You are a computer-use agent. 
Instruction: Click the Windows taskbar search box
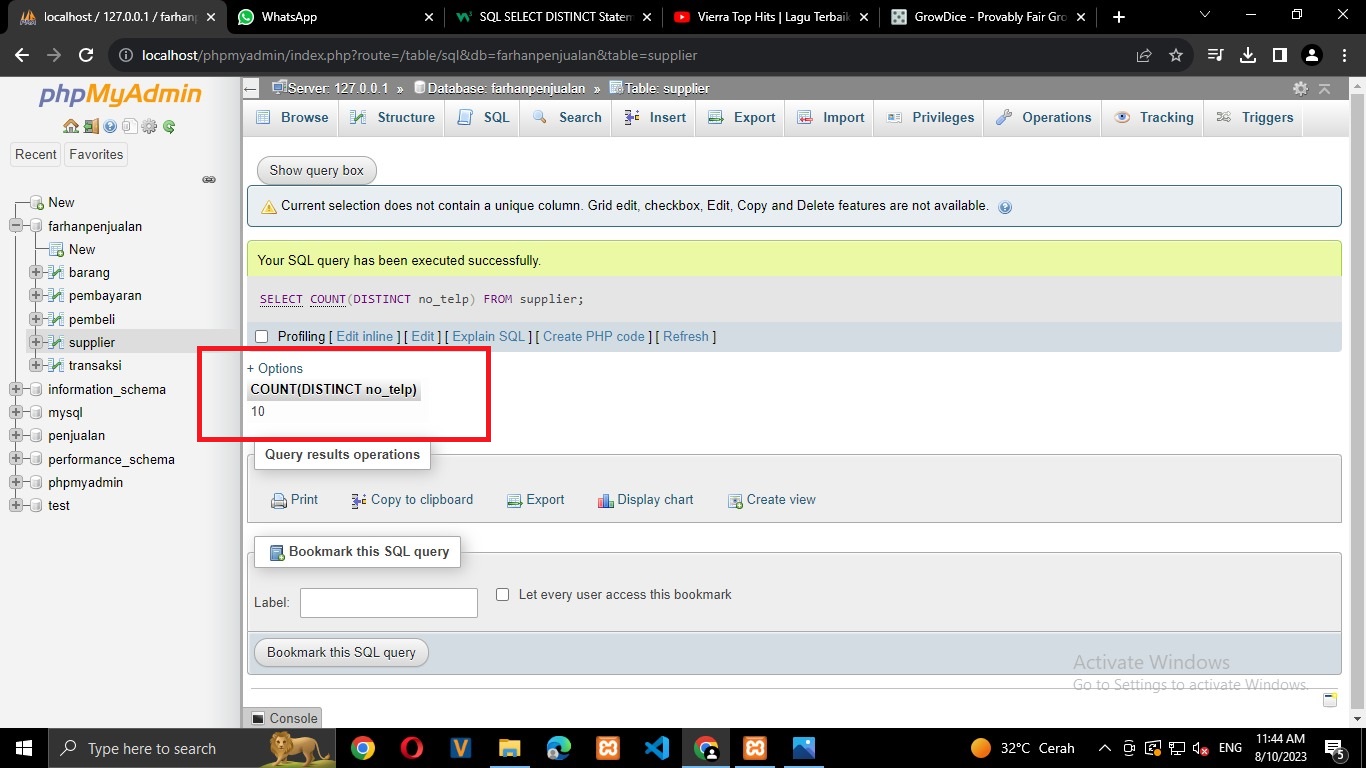point(190,748)
